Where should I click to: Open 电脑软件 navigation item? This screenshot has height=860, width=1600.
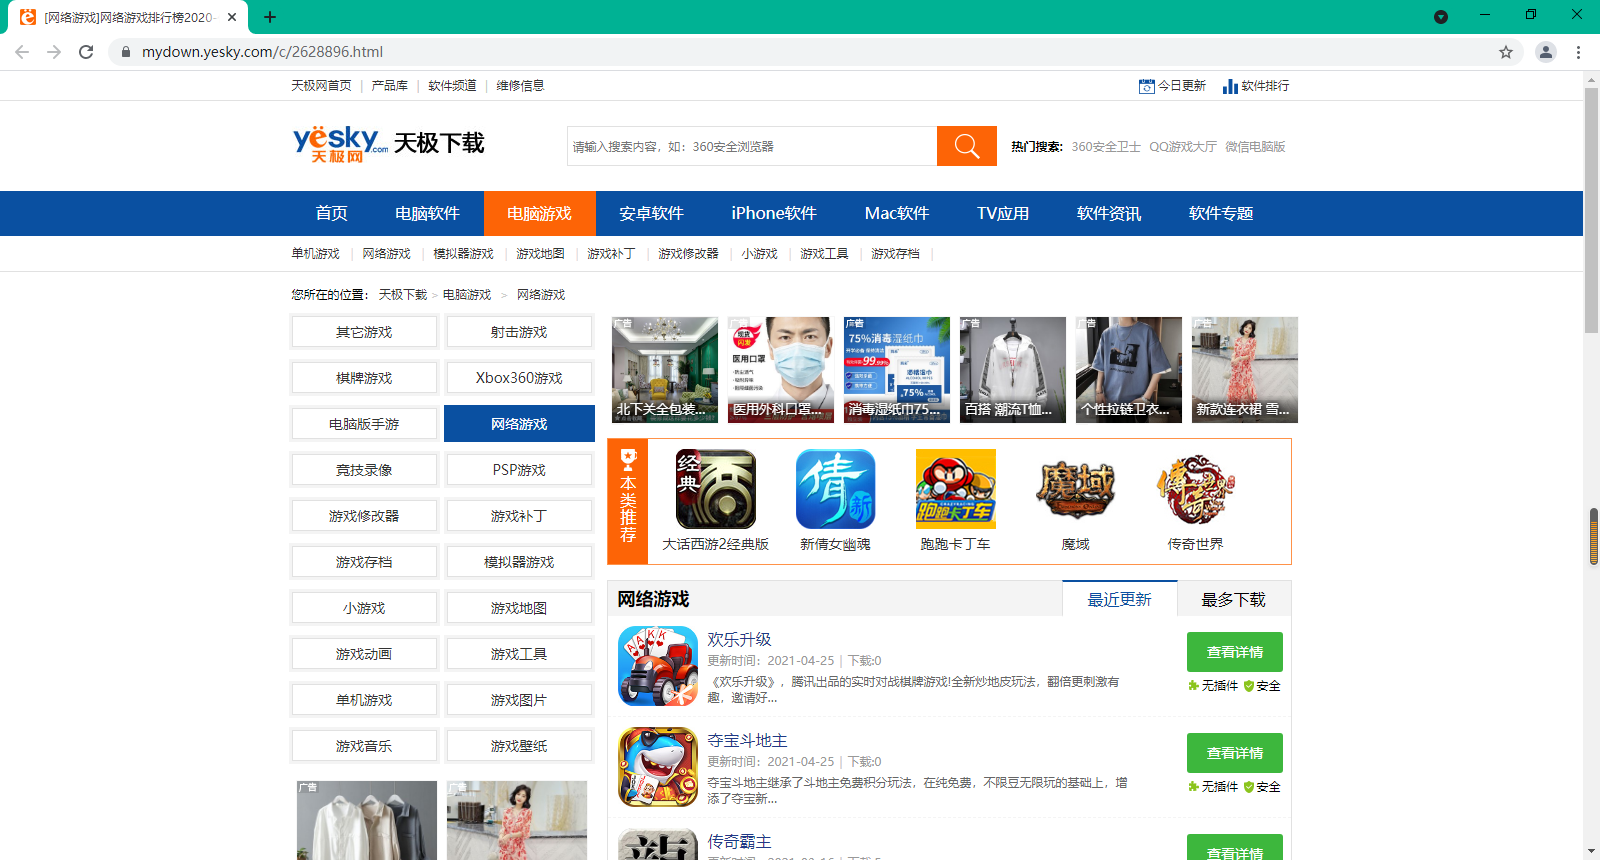click(427, 213)
